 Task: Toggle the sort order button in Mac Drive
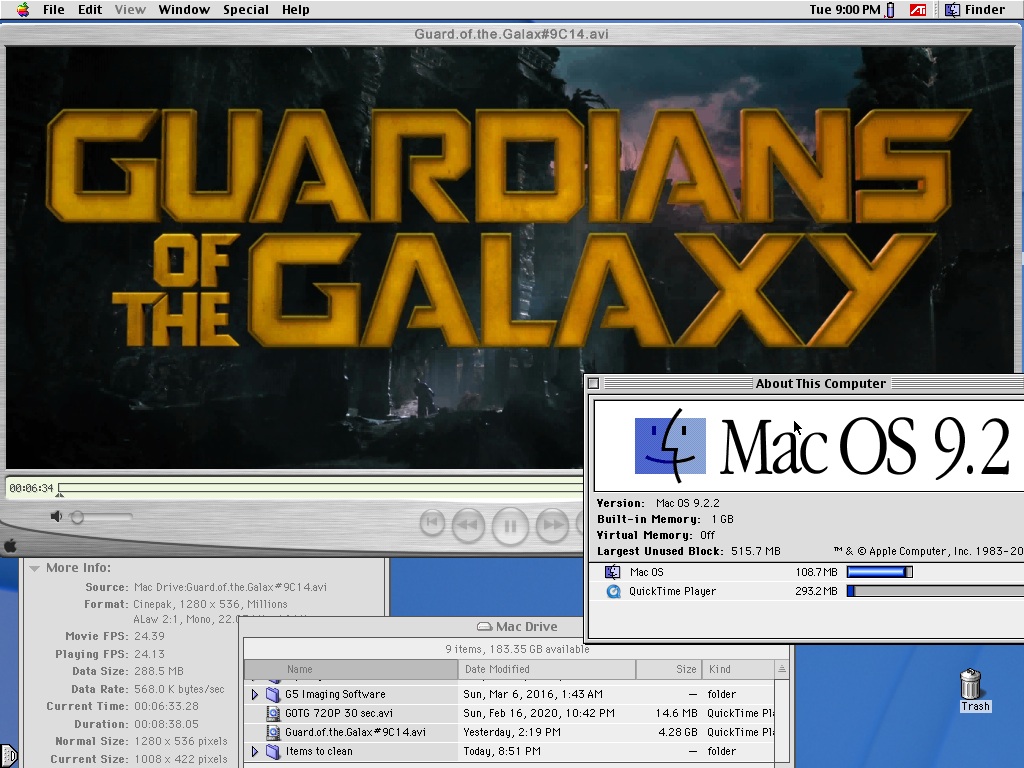782,669
